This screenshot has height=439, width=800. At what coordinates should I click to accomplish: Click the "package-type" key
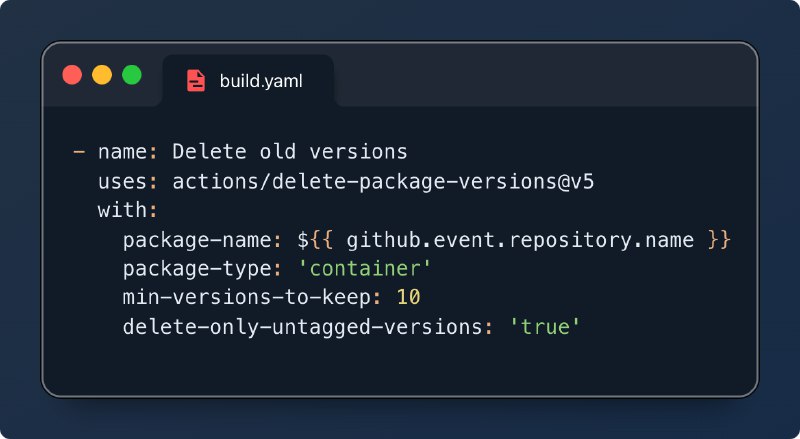pyautogui.click(x=203, y=269)
